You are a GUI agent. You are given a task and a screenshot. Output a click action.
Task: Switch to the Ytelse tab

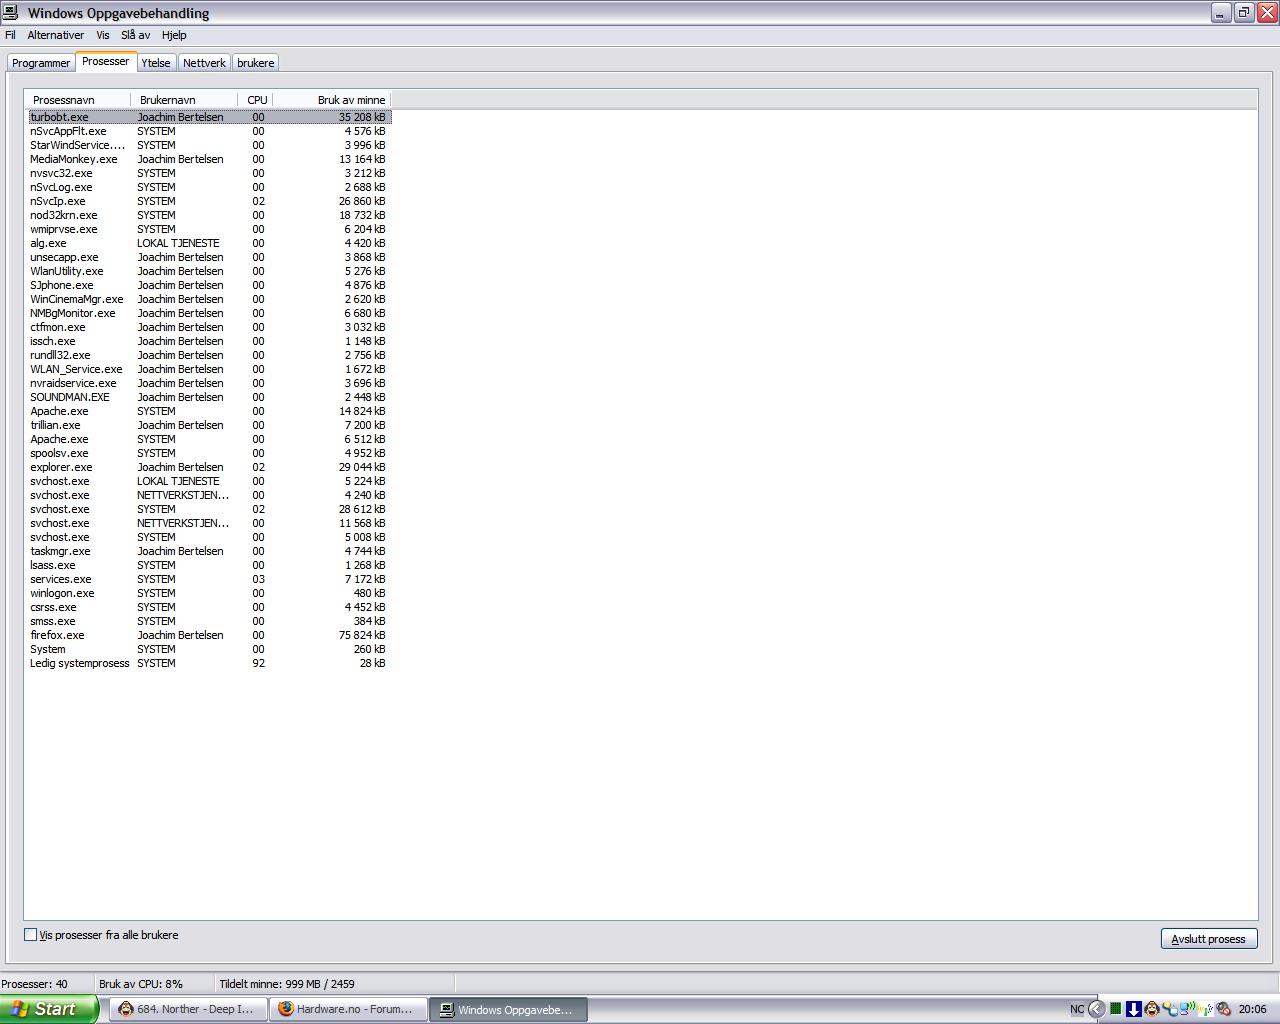coord(156,63)
